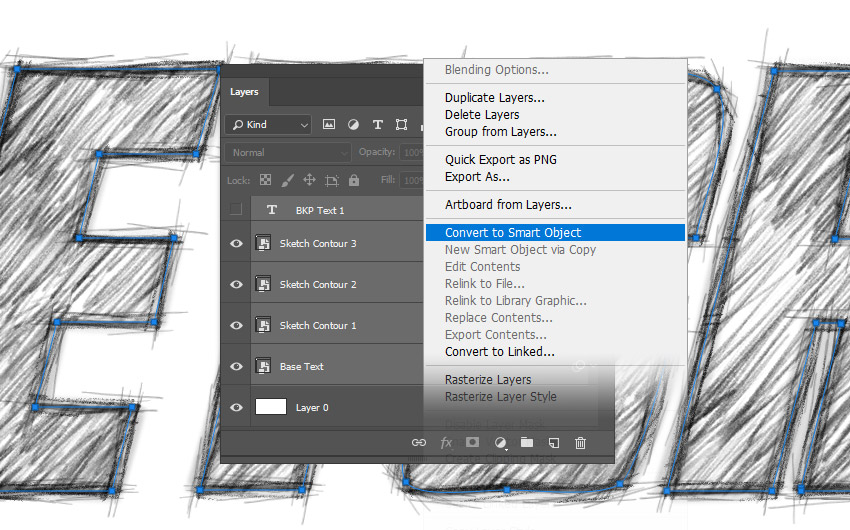Lock position move icon
Image resolution: width=850 pixels, height=530 pixels.
tap(309, 180)
